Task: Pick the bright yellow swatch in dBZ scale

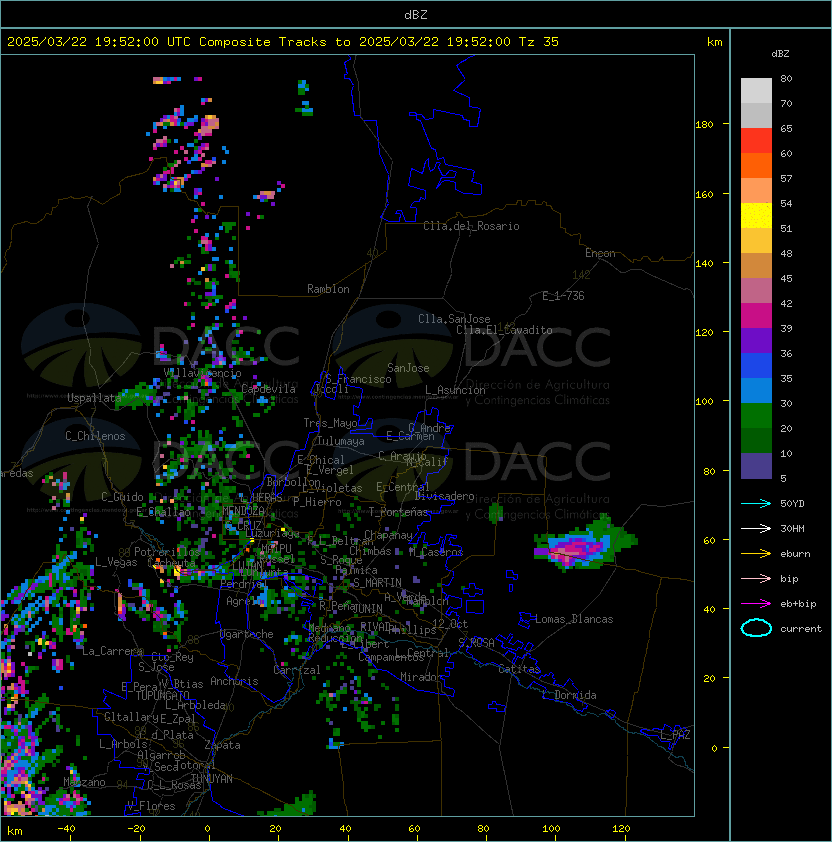Action: coord(756,216)
